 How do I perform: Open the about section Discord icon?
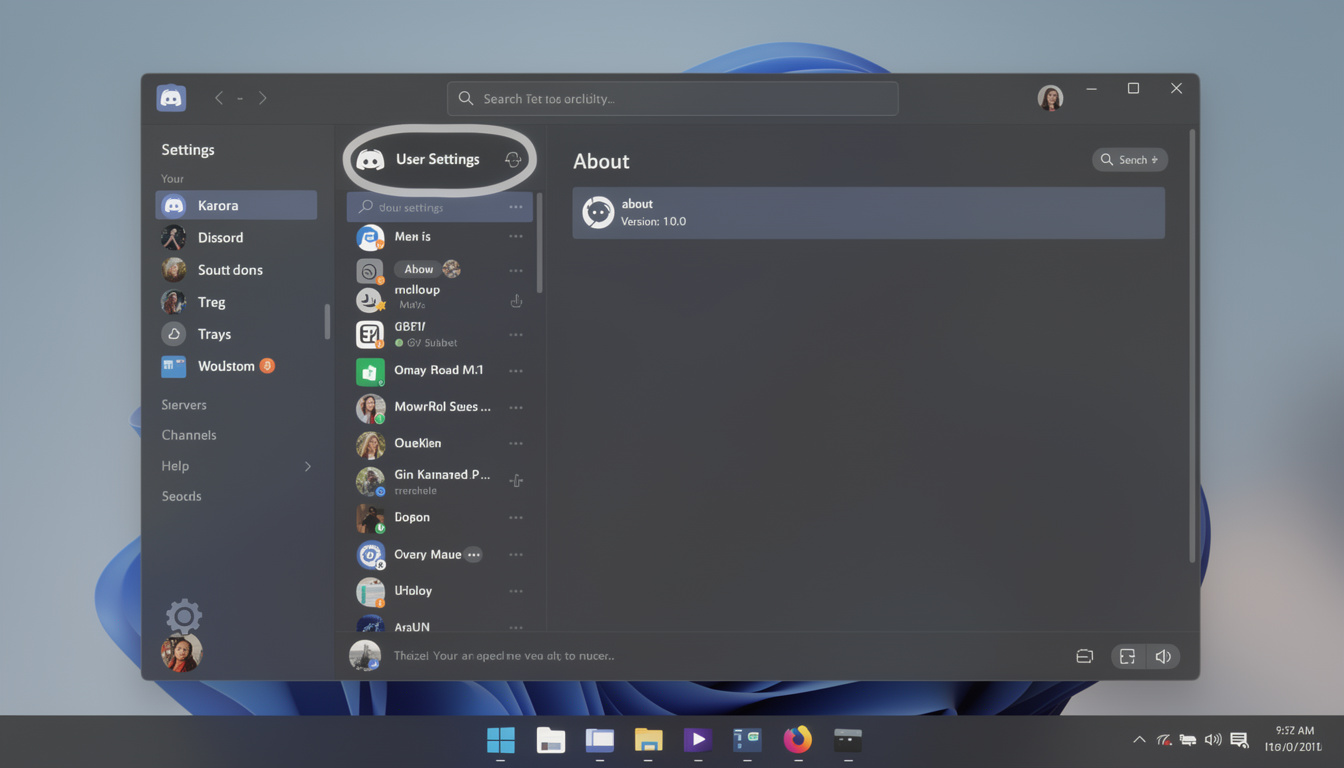598,212
